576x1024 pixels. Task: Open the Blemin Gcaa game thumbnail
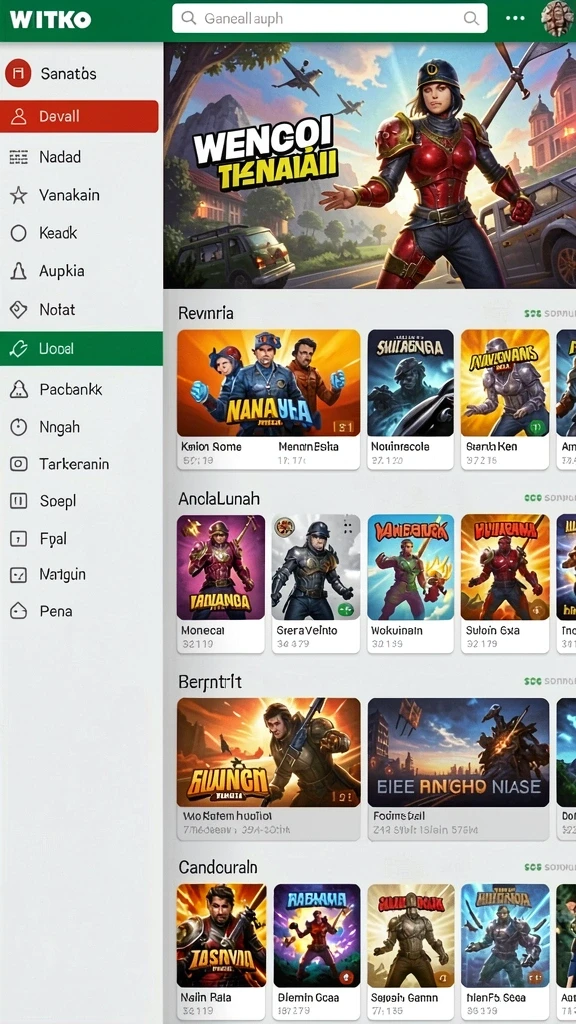point(317,935)
